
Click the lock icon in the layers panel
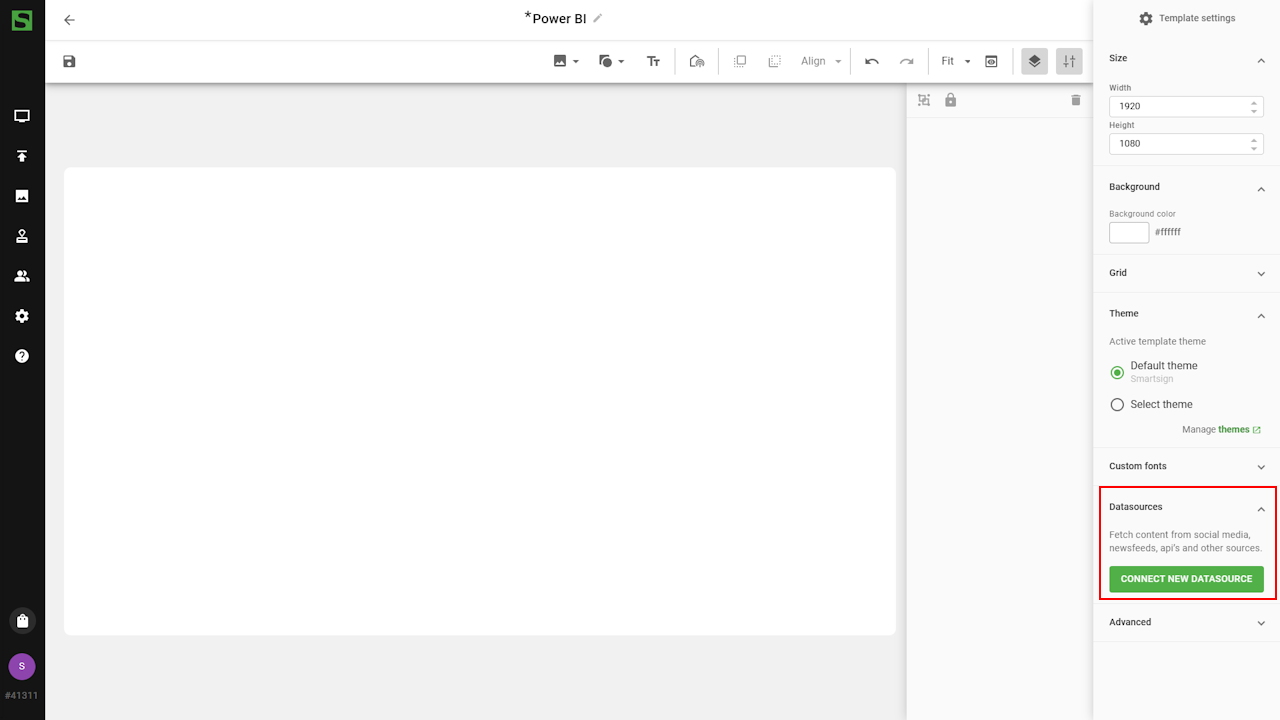(951, 100)
